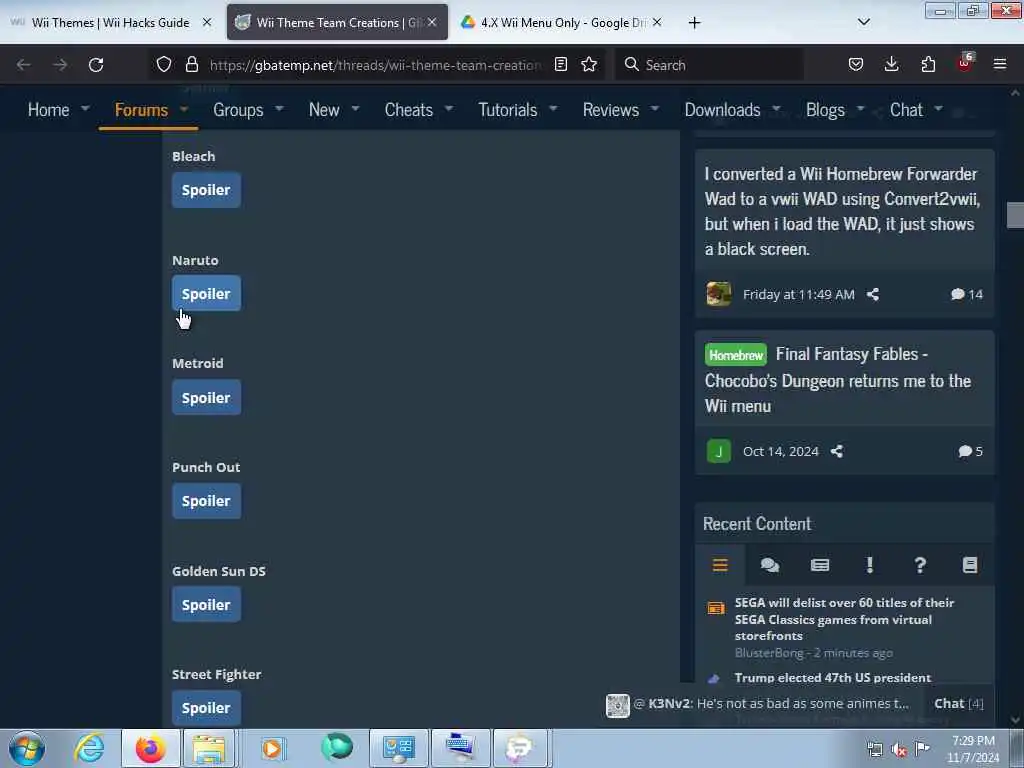Open the Chat [4] bar
Viewport: 1024px width, 768px height.
pos(958,703)
